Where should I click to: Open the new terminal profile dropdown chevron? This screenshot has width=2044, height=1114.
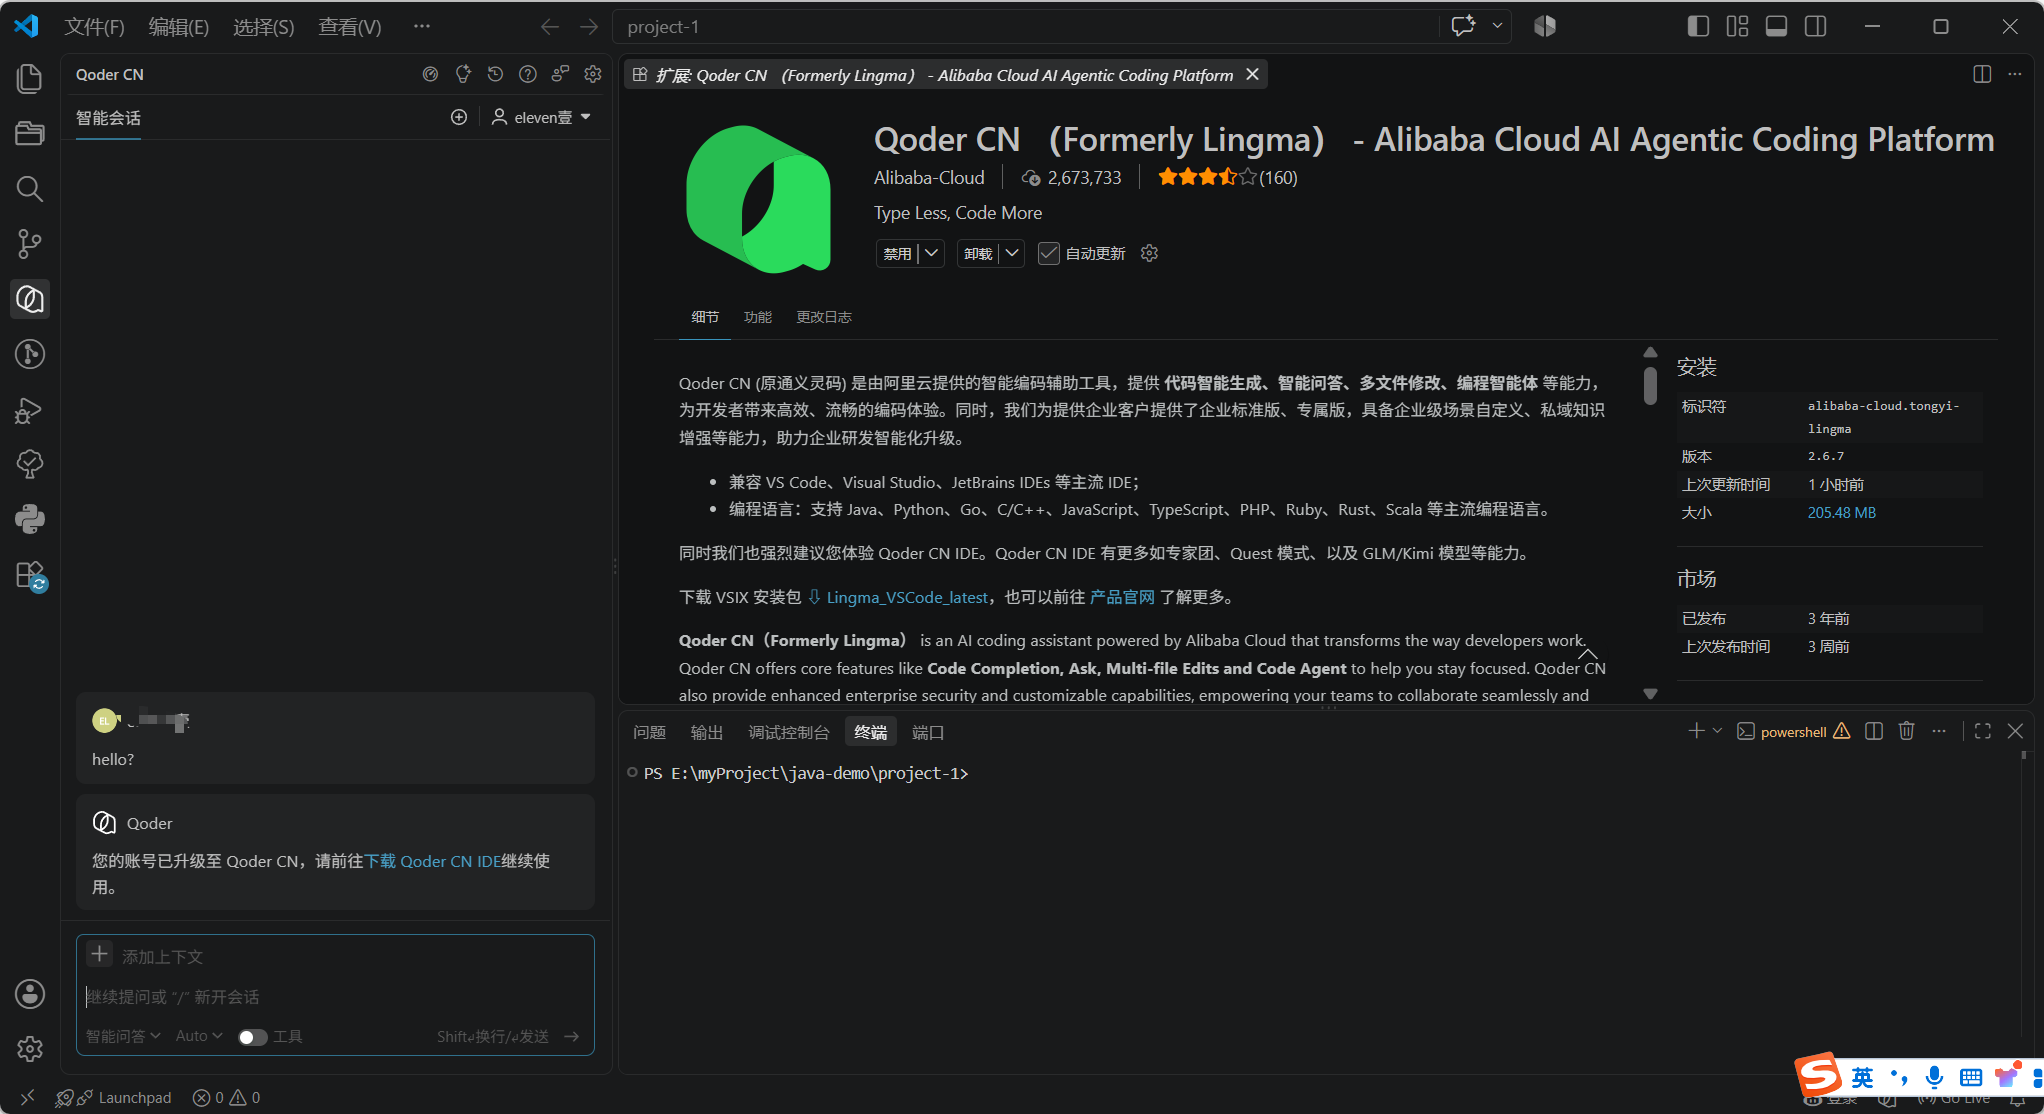tap(1717, 732)
